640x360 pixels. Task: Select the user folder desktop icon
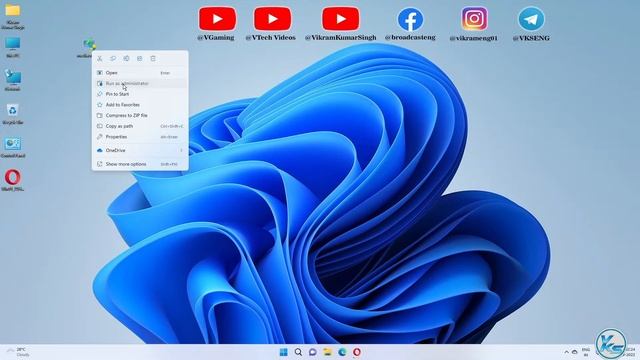point(13,17)
